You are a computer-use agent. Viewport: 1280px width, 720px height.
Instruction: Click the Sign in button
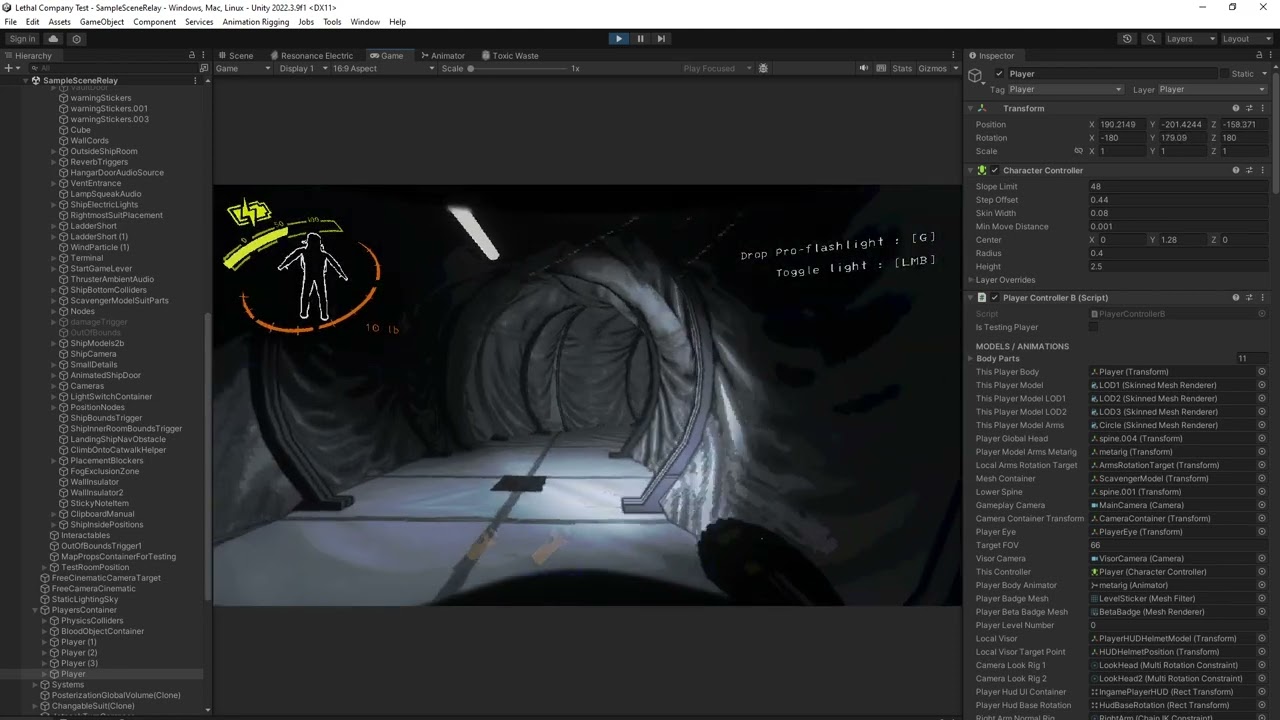22,39
